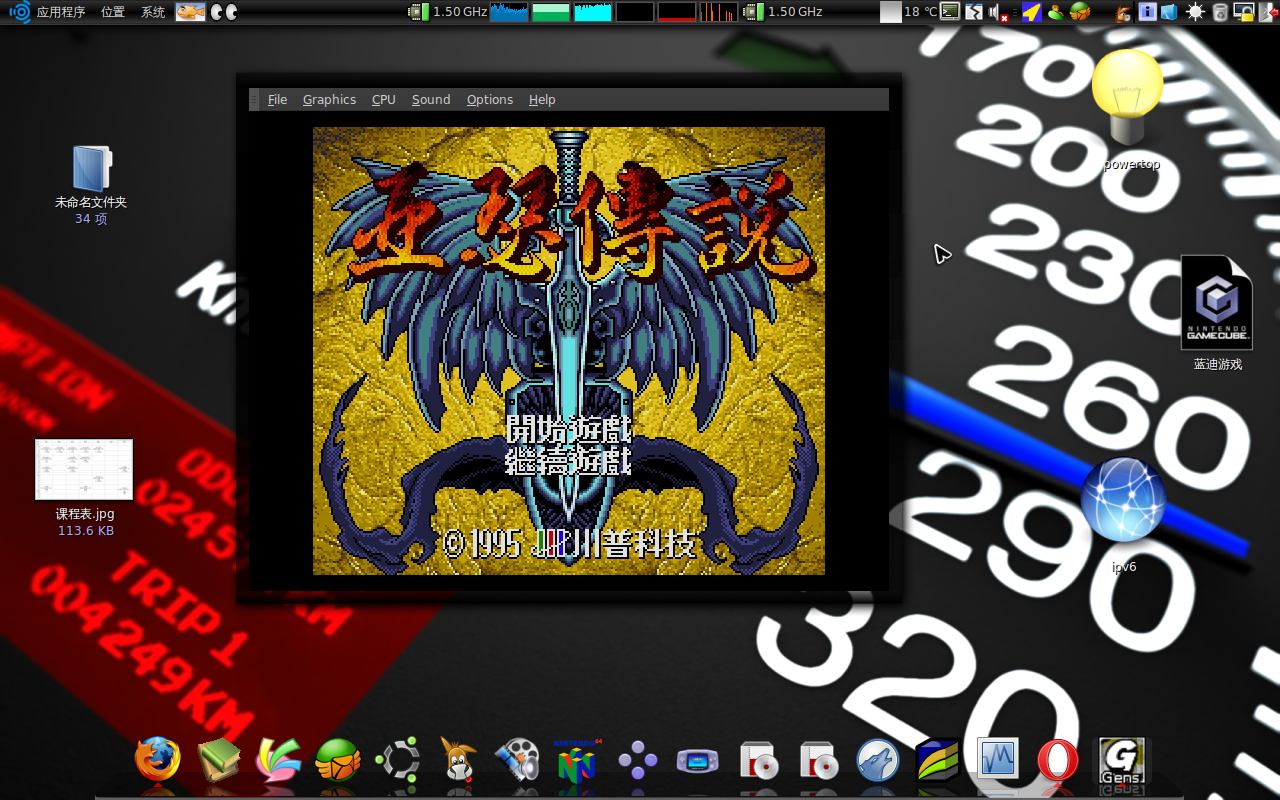Open the first red disc dock icon
Image resolution: width=1280 pixels, height=800 pixels.
pos(759,761)
